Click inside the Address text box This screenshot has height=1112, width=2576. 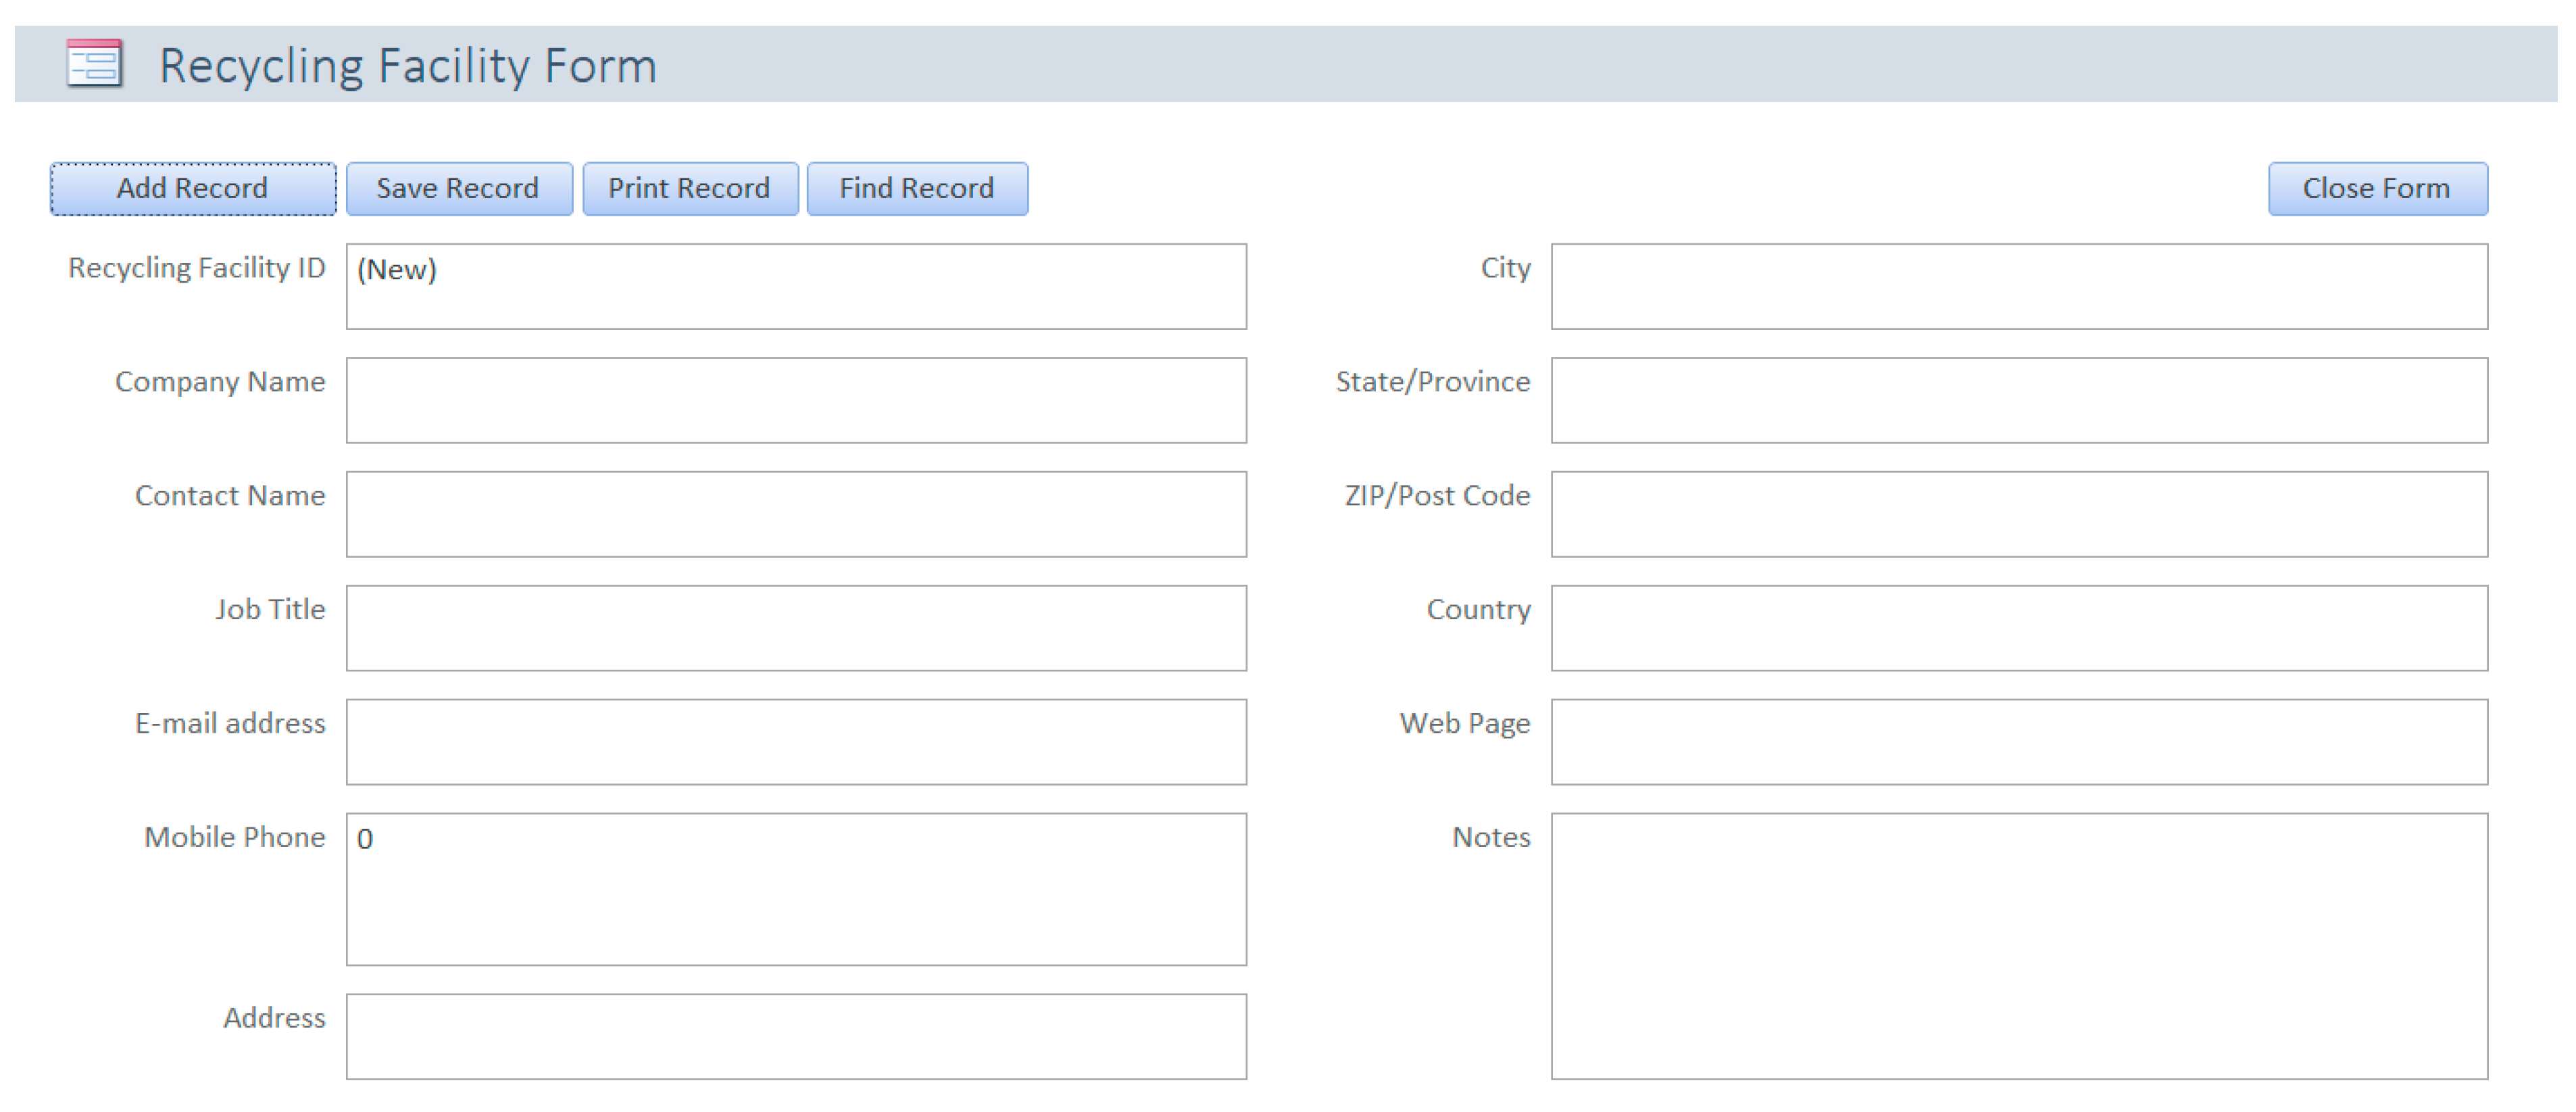796,1036
